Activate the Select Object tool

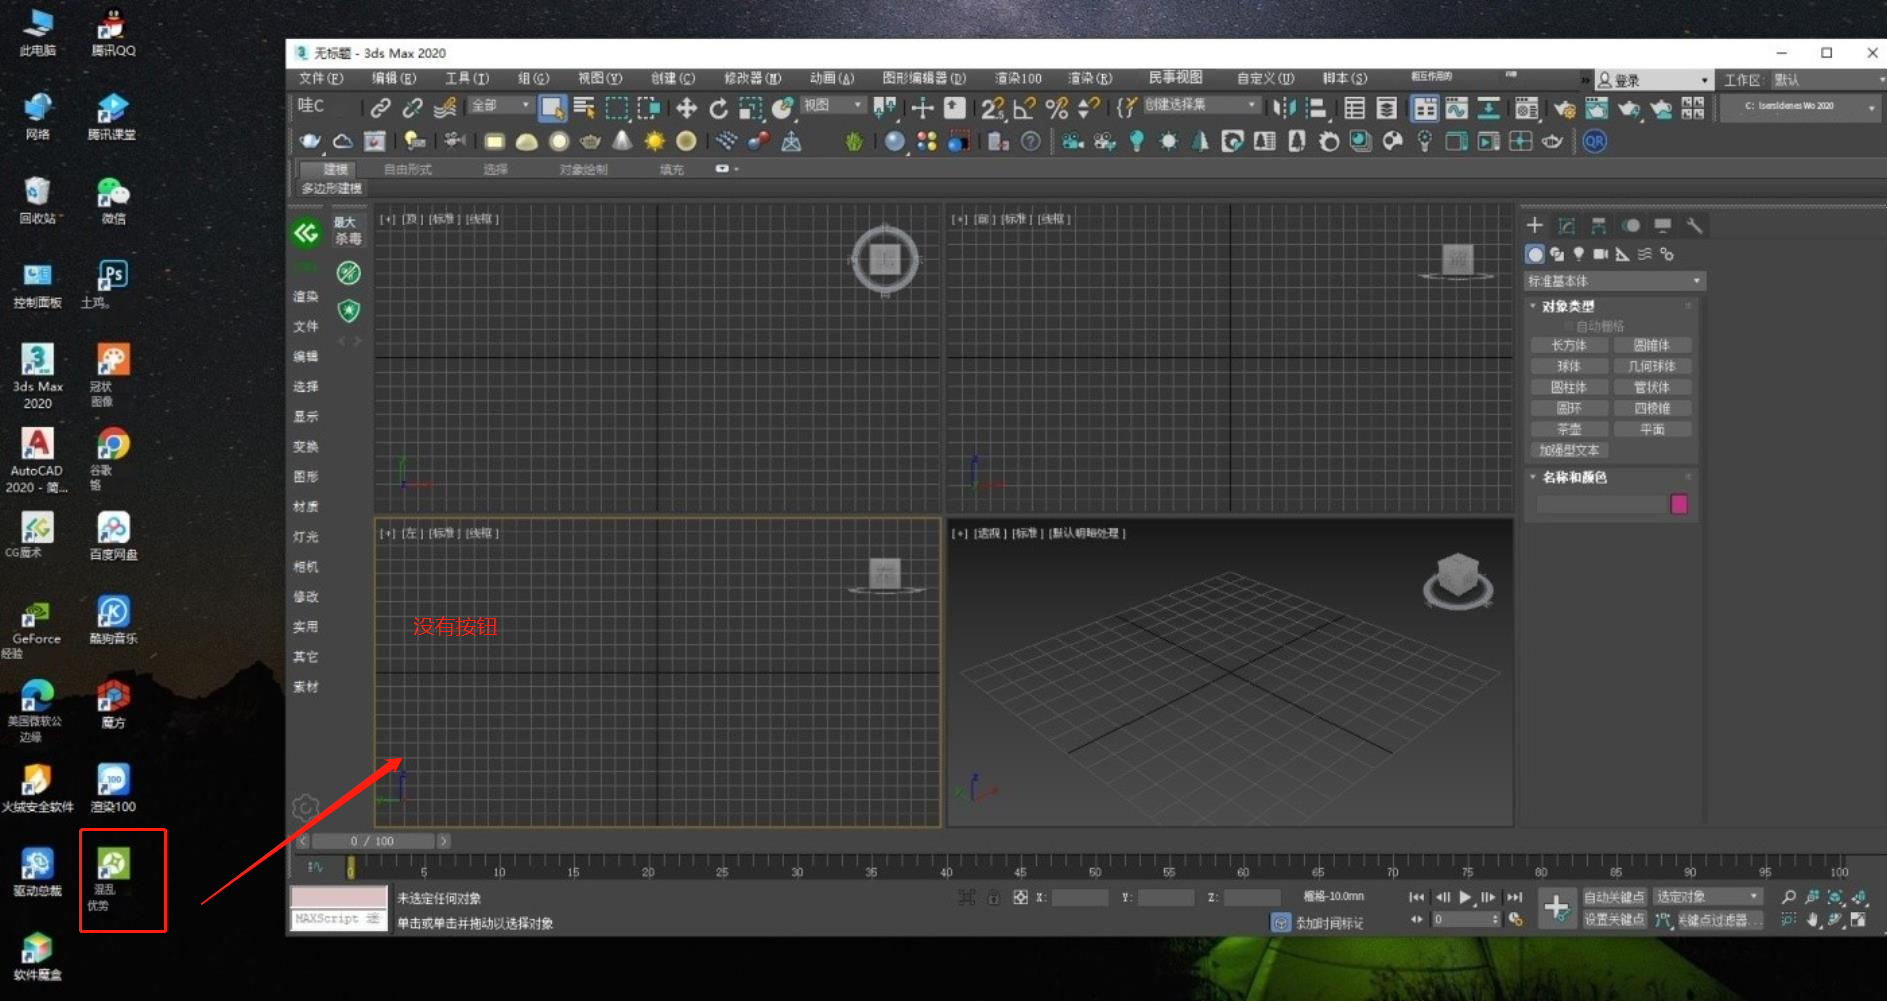(x=552, y=108)
